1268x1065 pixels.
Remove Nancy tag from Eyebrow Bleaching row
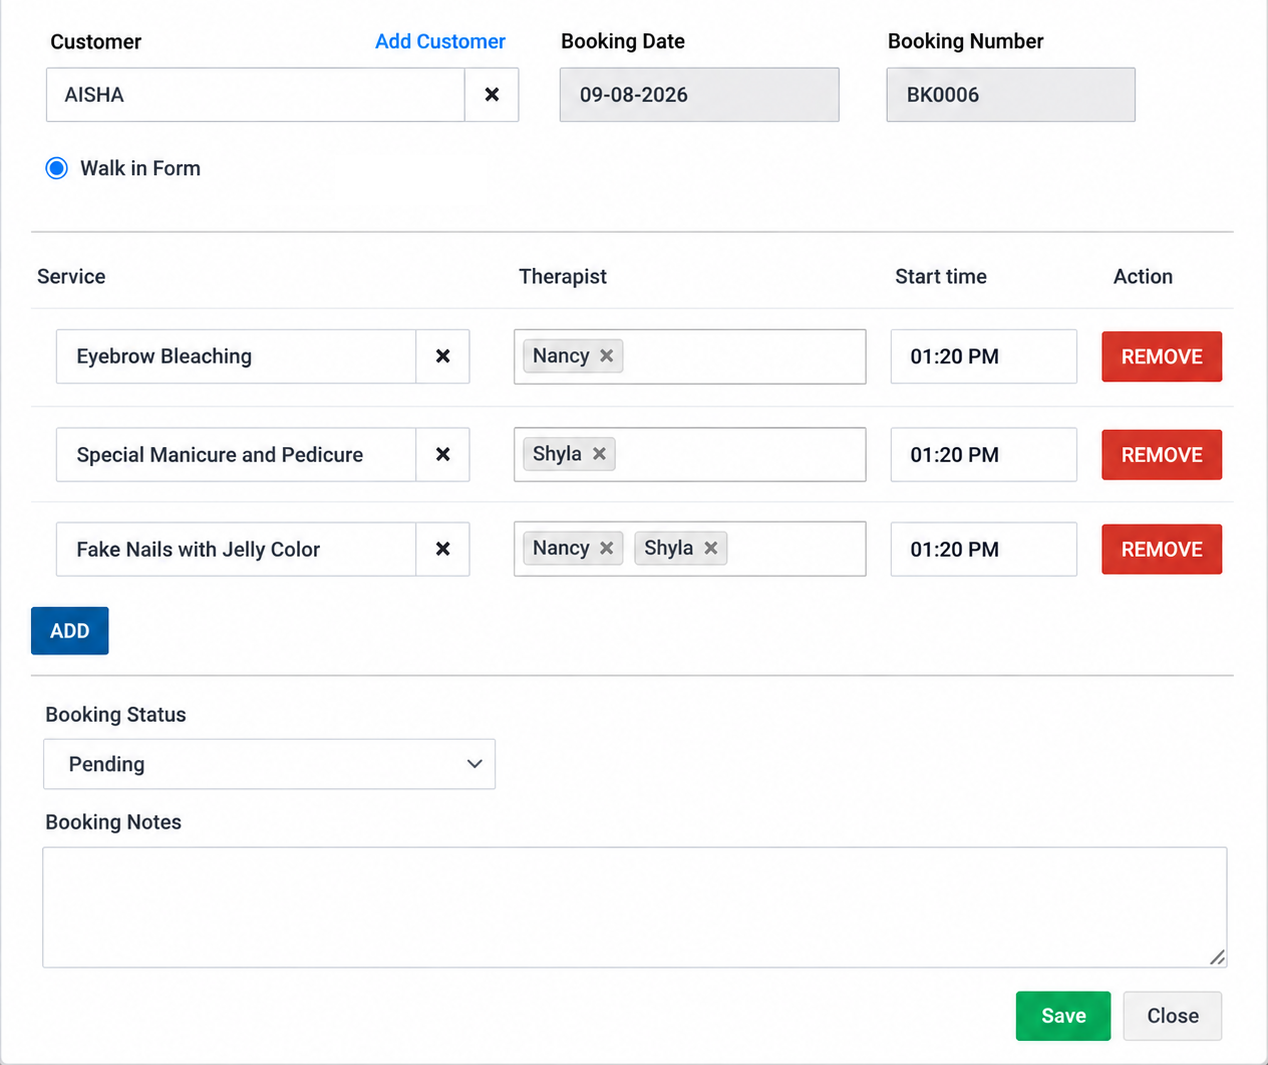[606, 356]
